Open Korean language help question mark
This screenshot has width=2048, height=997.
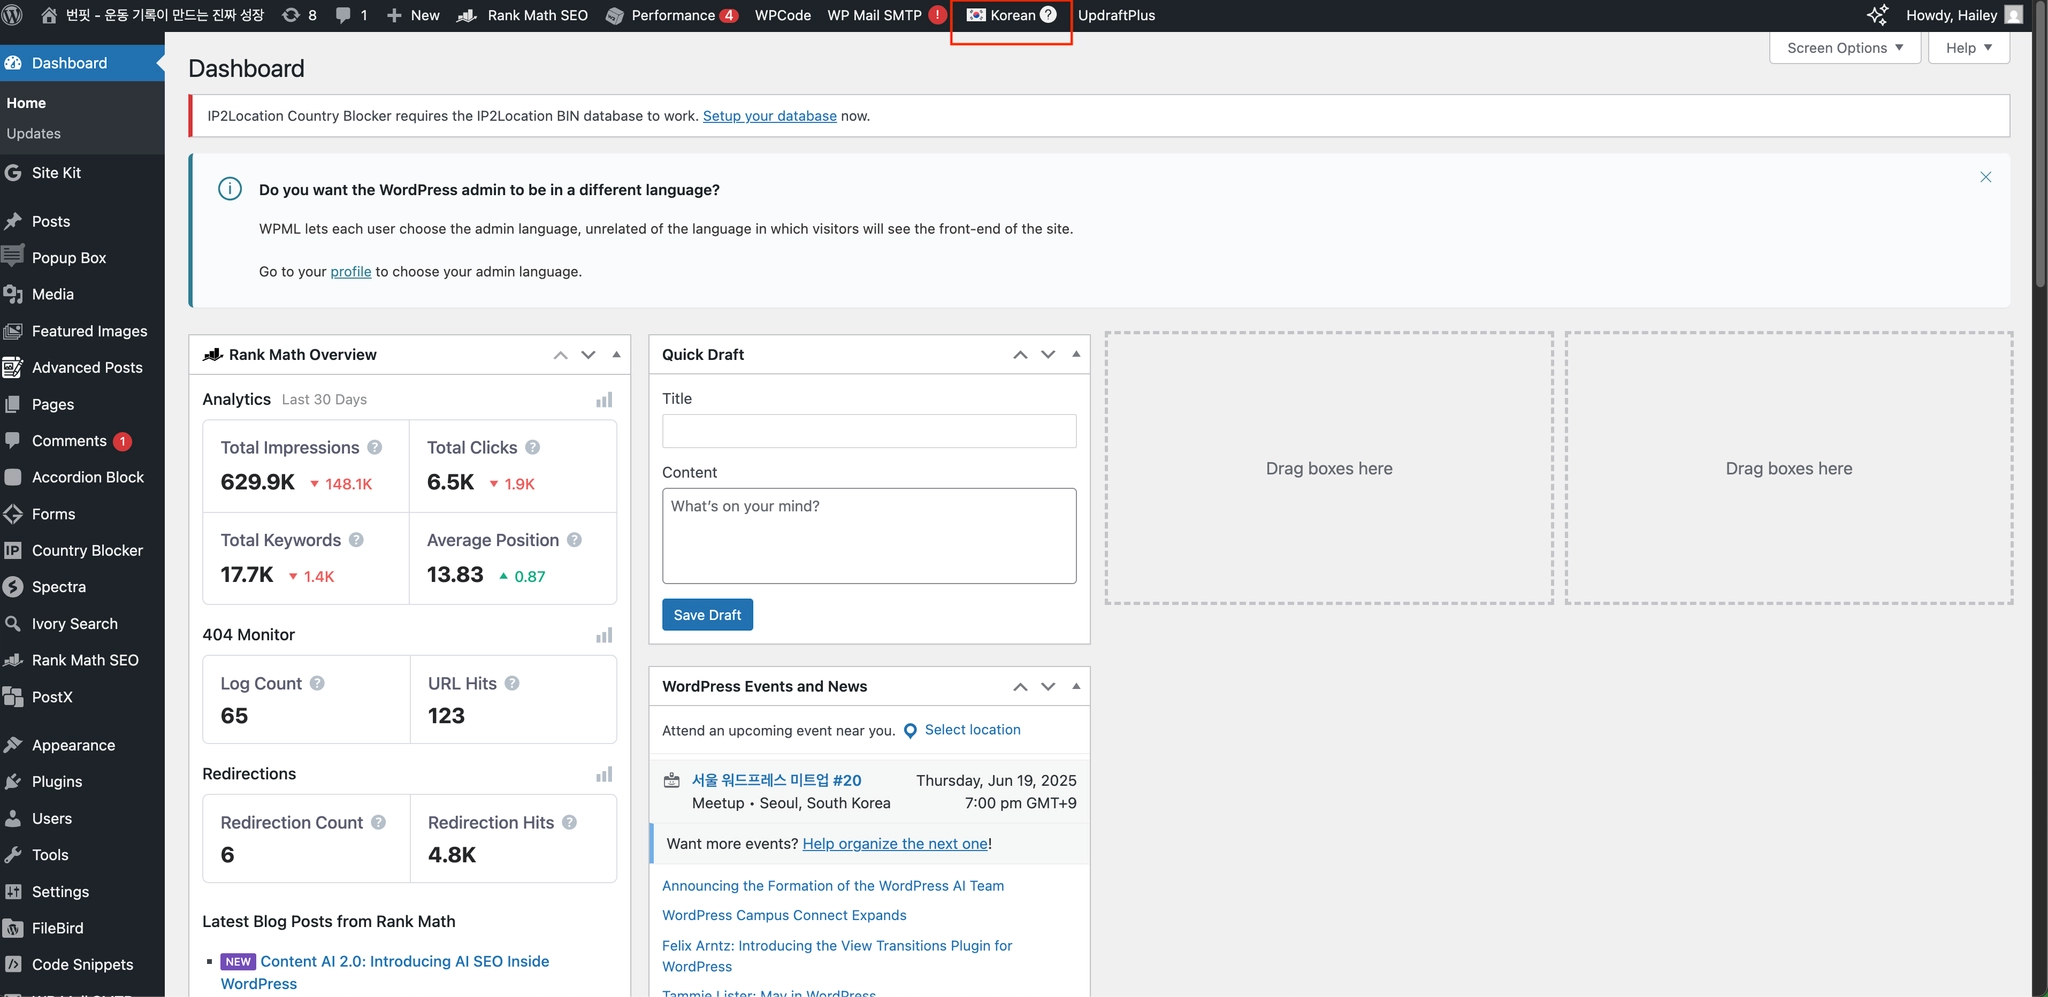(1048, 15)
